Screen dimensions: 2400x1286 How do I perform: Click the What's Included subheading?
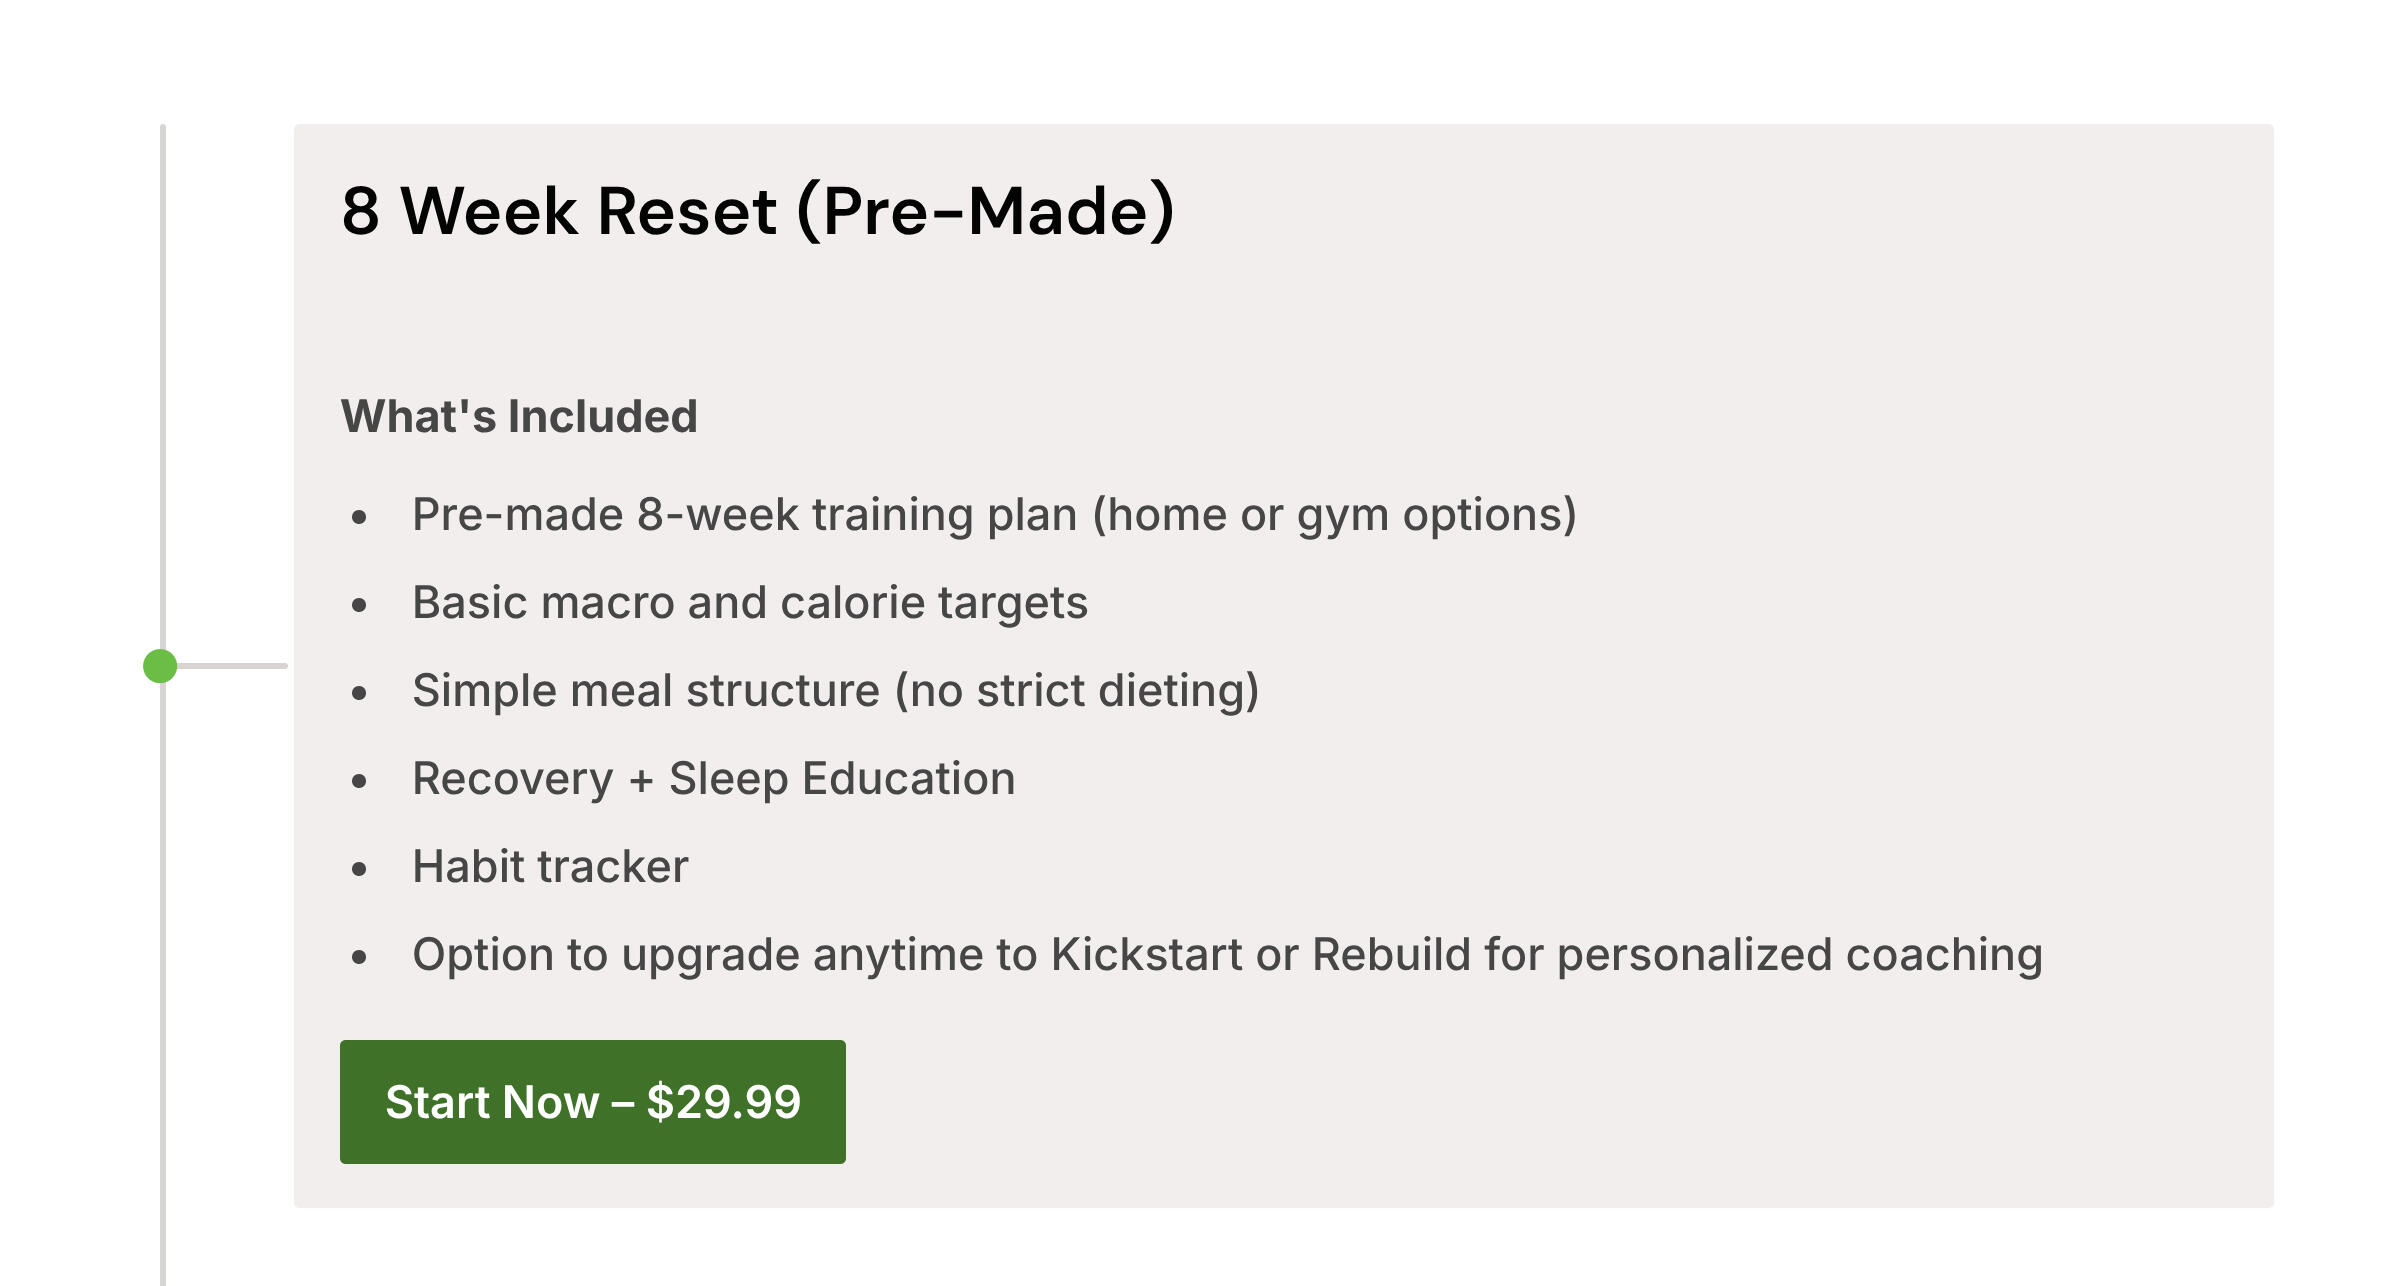(519, 416)
